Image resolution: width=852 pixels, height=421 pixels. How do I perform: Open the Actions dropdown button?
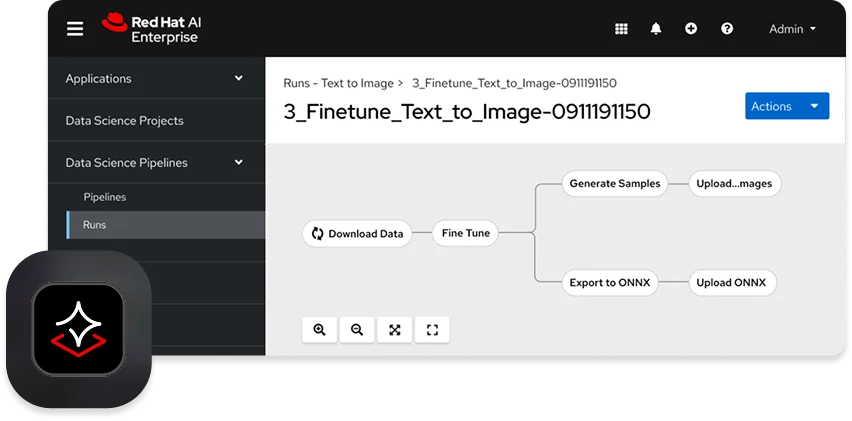point(786,106)
